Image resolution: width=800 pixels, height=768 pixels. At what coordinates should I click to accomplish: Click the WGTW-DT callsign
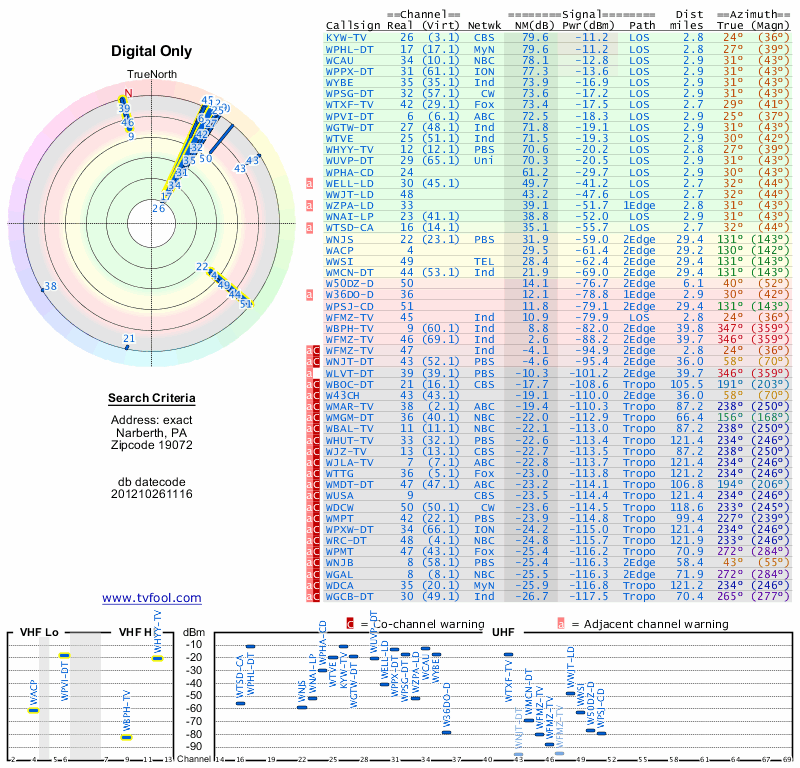click(x=349, y=128)
